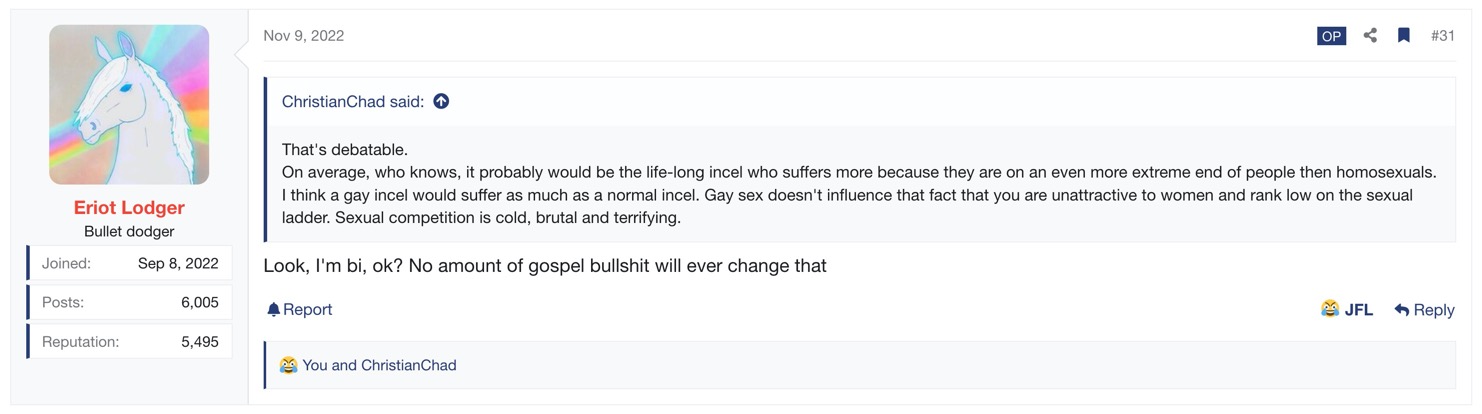
Task: Click the 'ChristianChad said:' quote header
Action: [353, 101]
